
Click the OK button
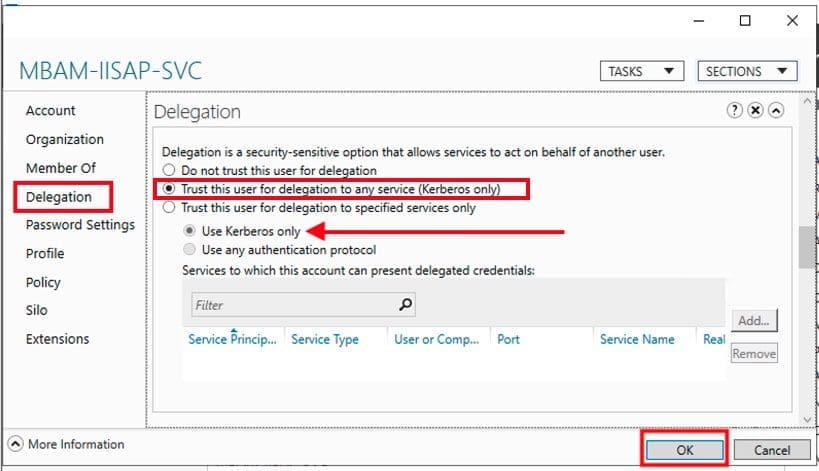(x=684, y=450)
